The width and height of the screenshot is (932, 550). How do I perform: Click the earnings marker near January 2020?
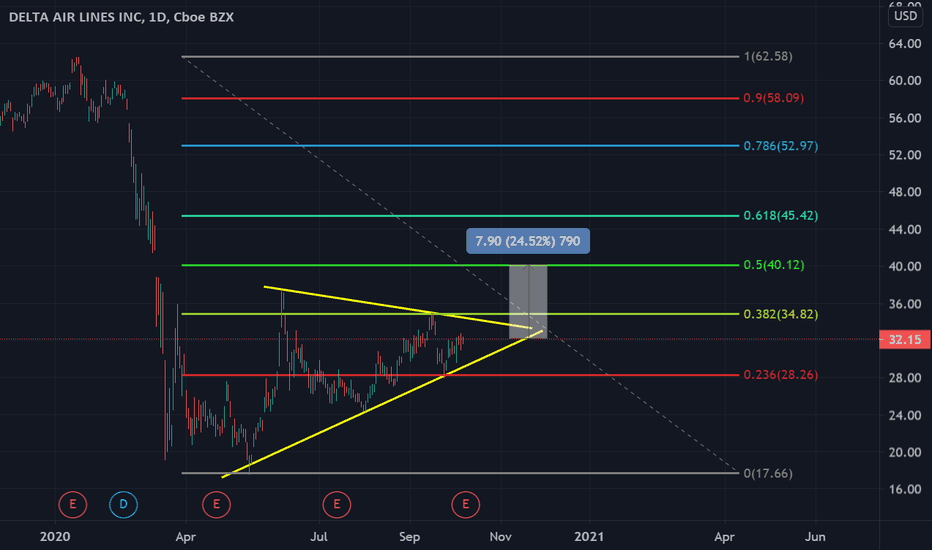pyautogui.click(x=73, y=504)
